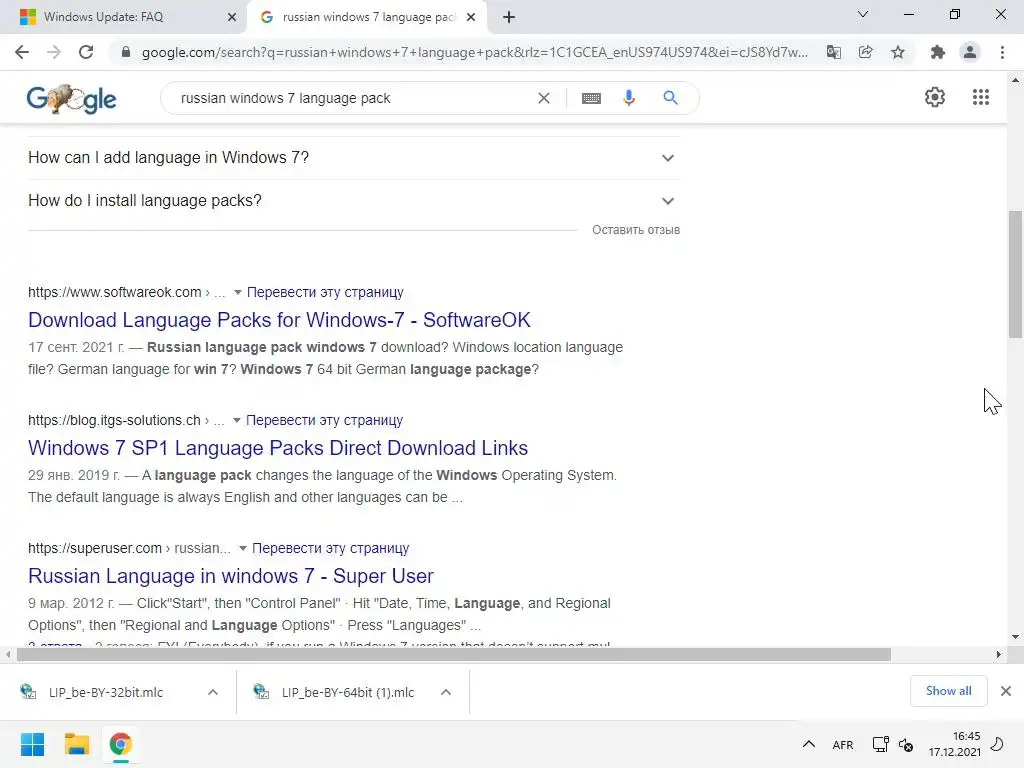Open the taskbar clock showing 16:45
The image size is (1024, 768).
pyautogui.click(x=954, y=744)
